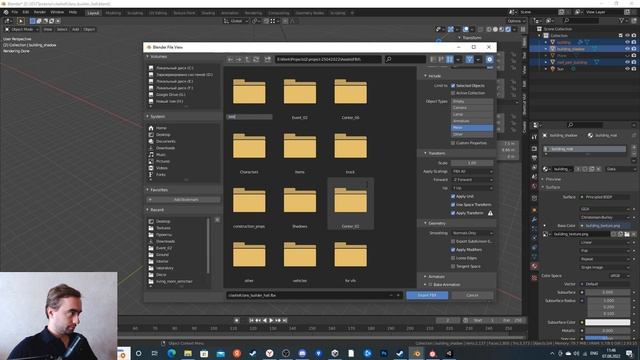Select Armature in Object Types list
Screen dimensions: 640x360
pos(472,121)
